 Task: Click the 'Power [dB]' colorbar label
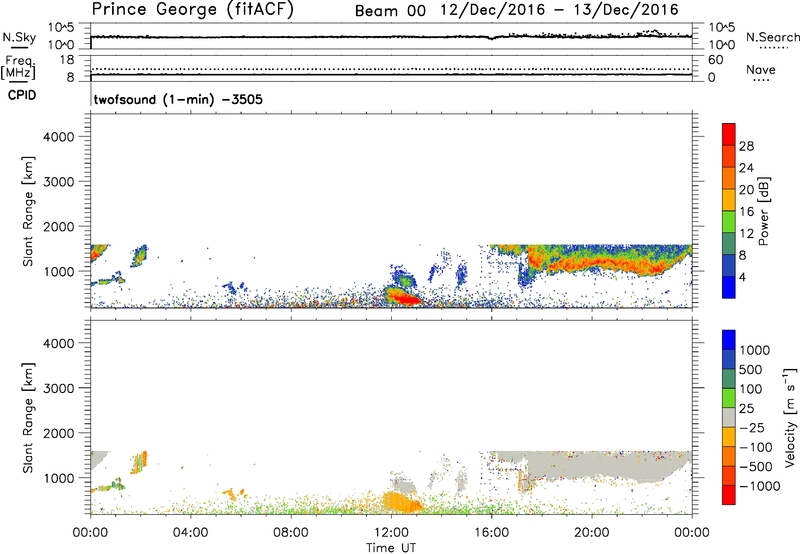click(x=764, y=211)
